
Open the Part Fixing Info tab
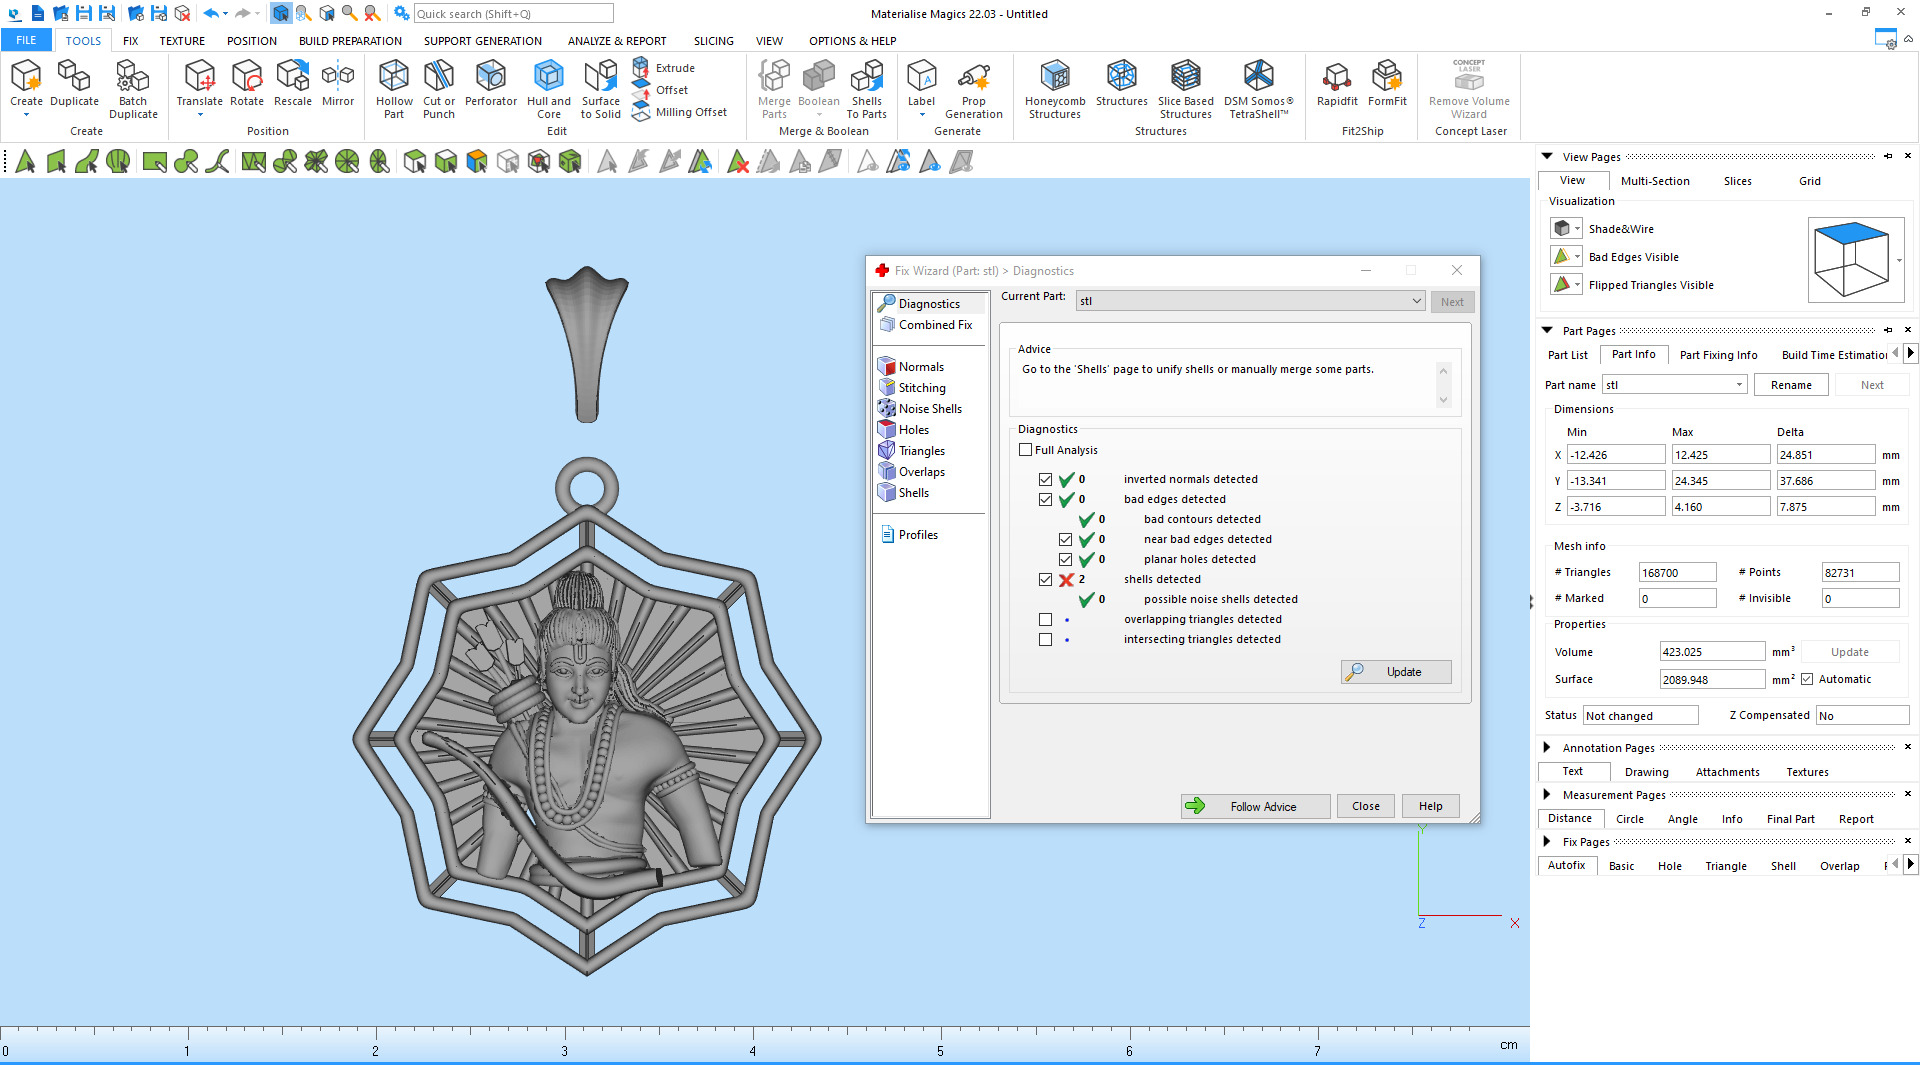(x=1718, y=355)
